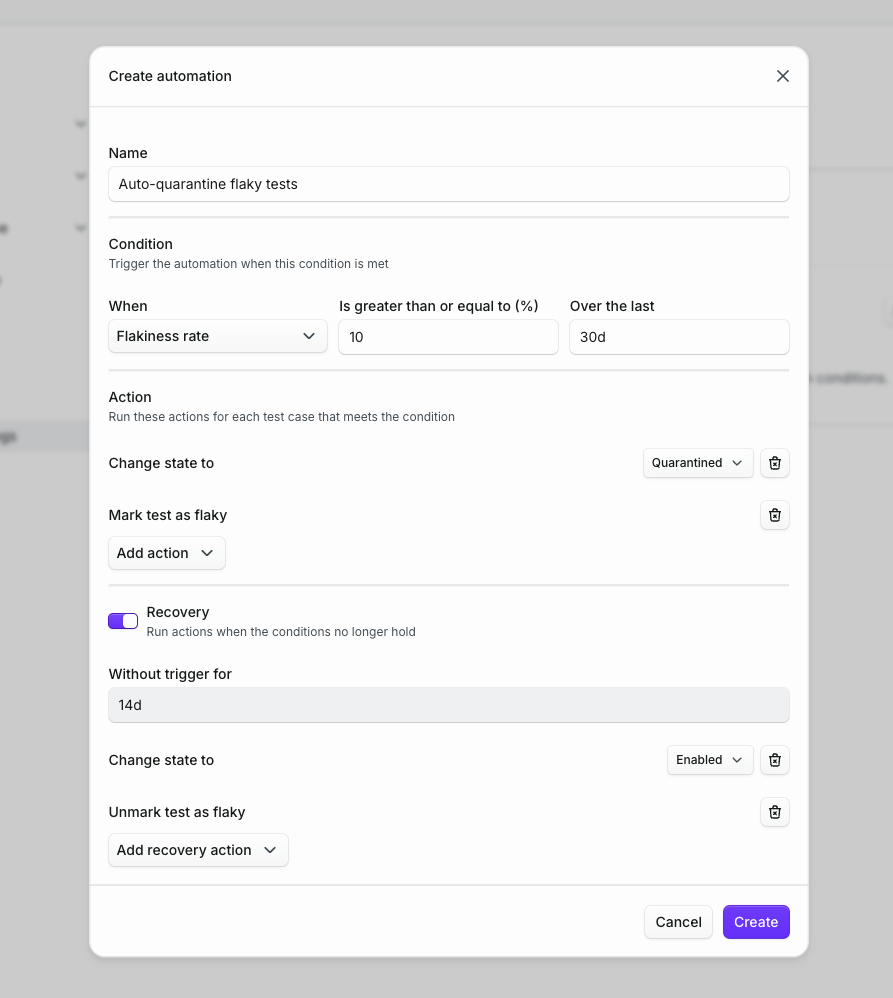Click the Create button
This screenshot has height=998, width=893.
click(756, 922)
